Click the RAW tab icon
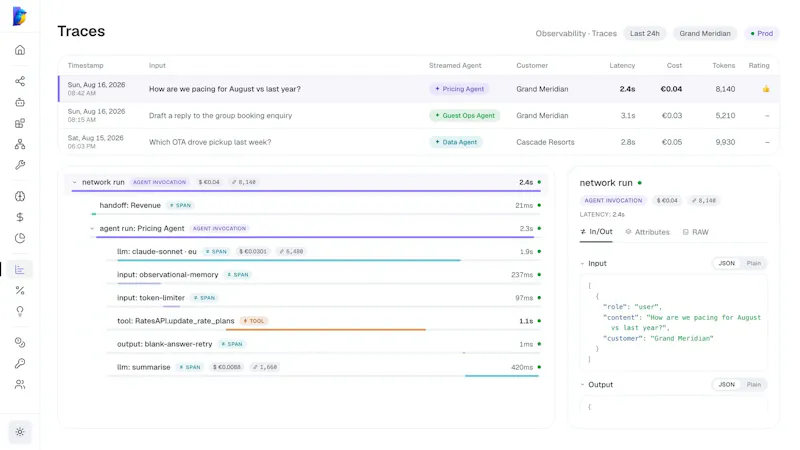Image resolution: width=800 pixels, height=450 pixels. click(x=686, y=232)
